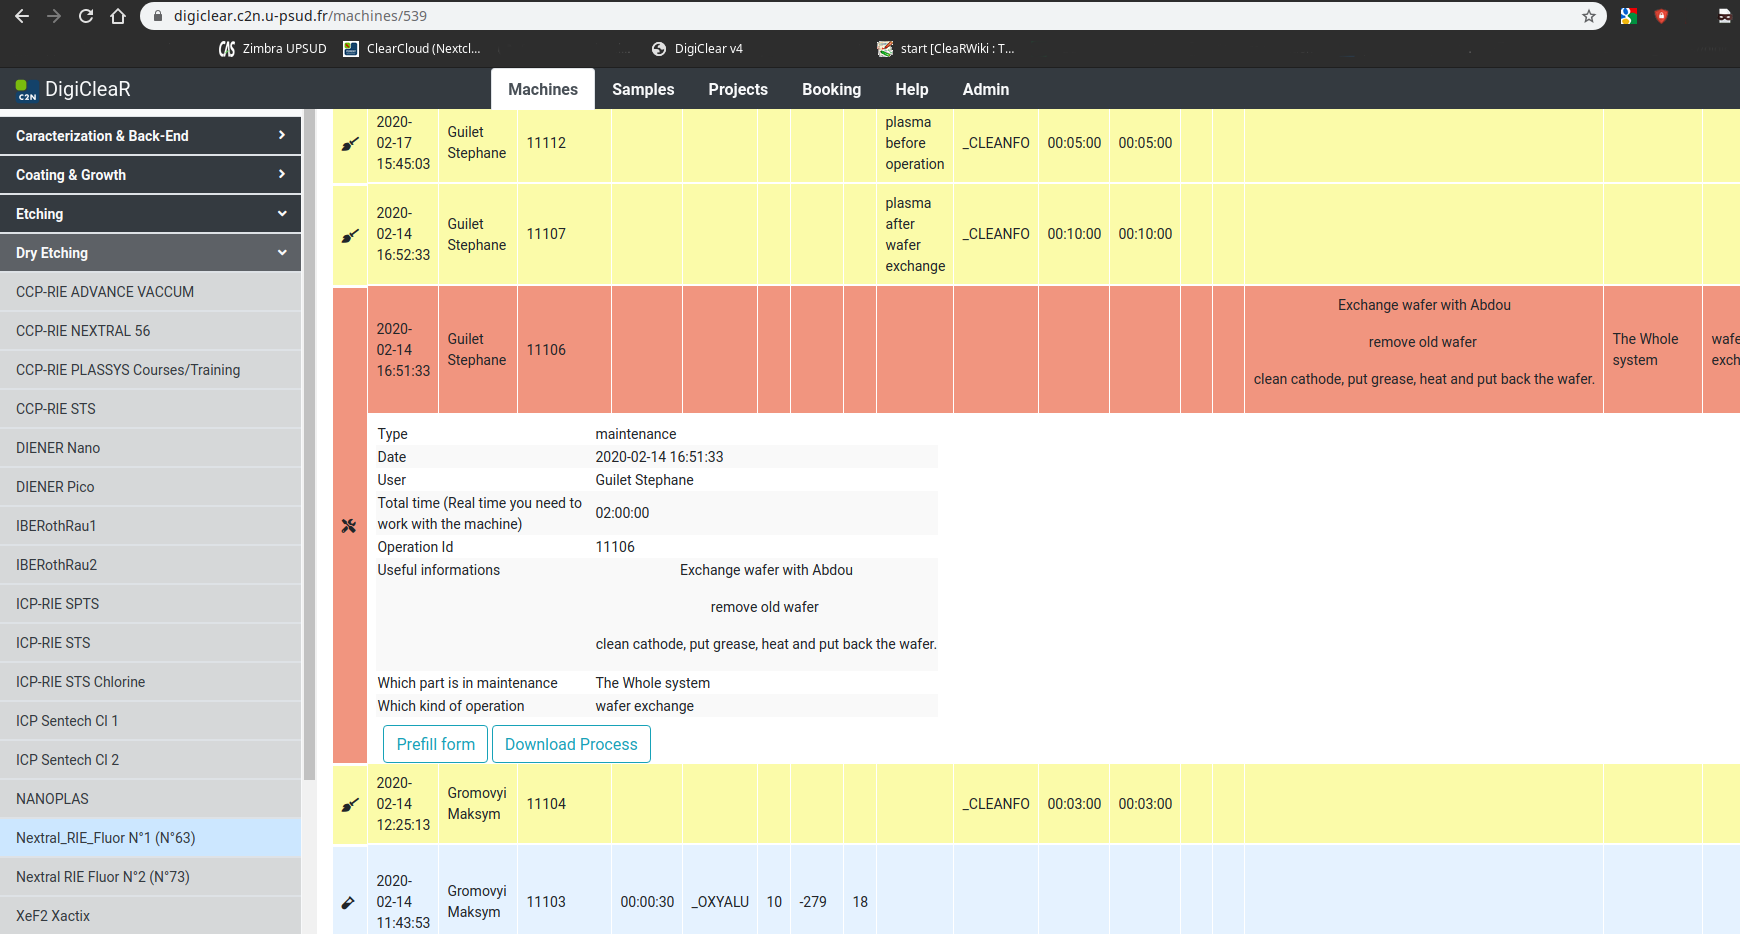Click the cleaning brush icon for operation 11104
Screen dimensions: 1740x934
(x=350, y=804)
